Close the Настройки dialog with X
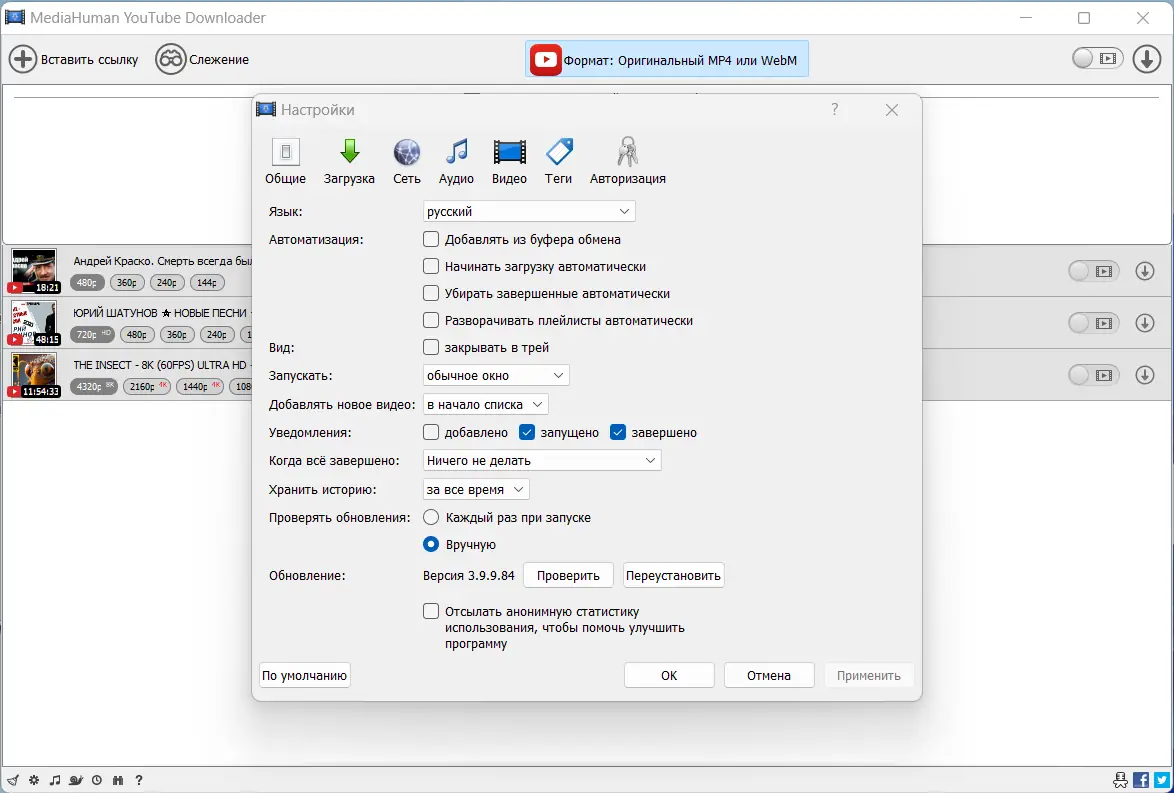 (x=891, y=110)
